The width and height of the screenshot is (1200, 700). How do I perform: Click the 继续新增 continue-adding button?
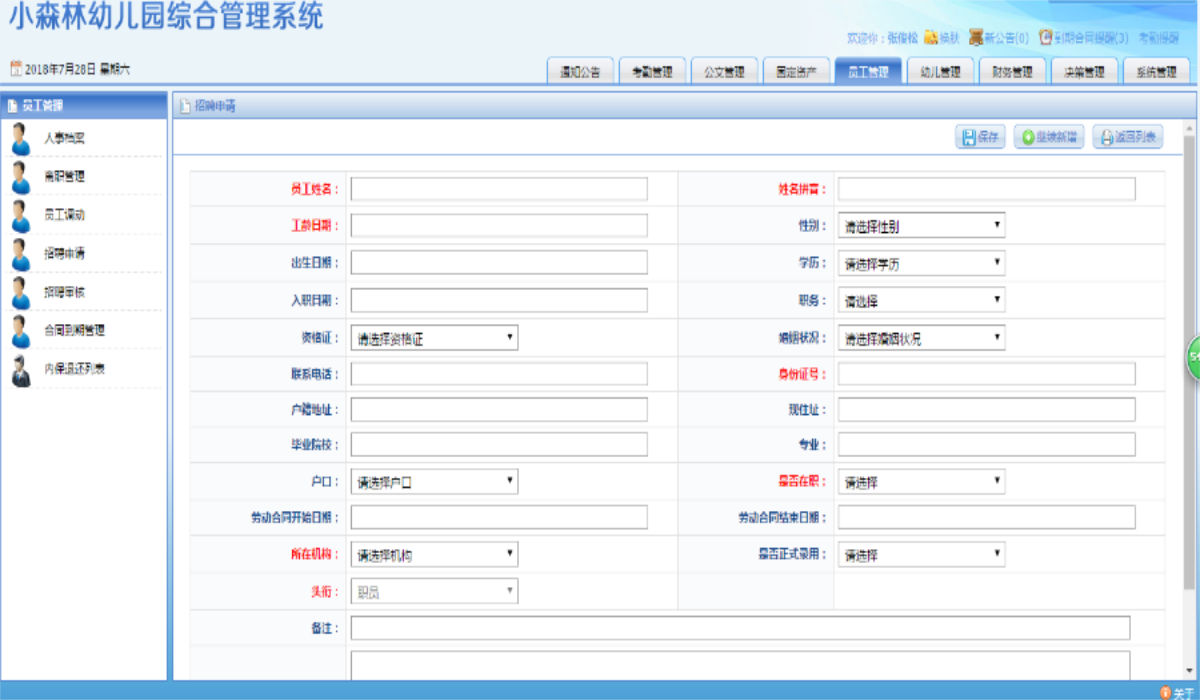click(x=1049, y=138)
